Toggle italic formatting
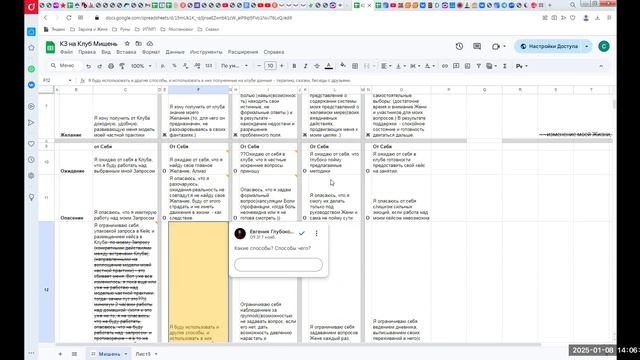 305,66
